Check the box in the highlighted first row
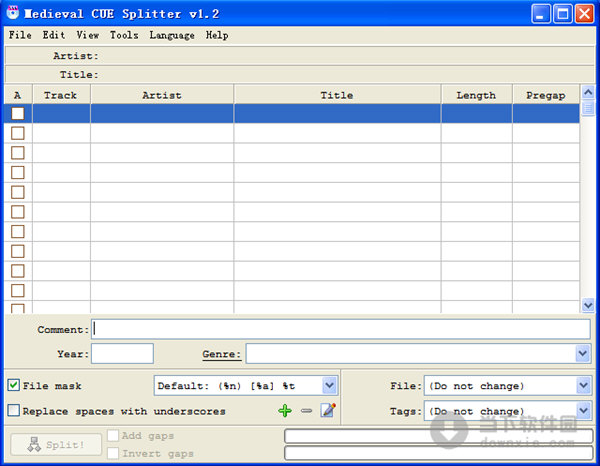 [18, 113]
